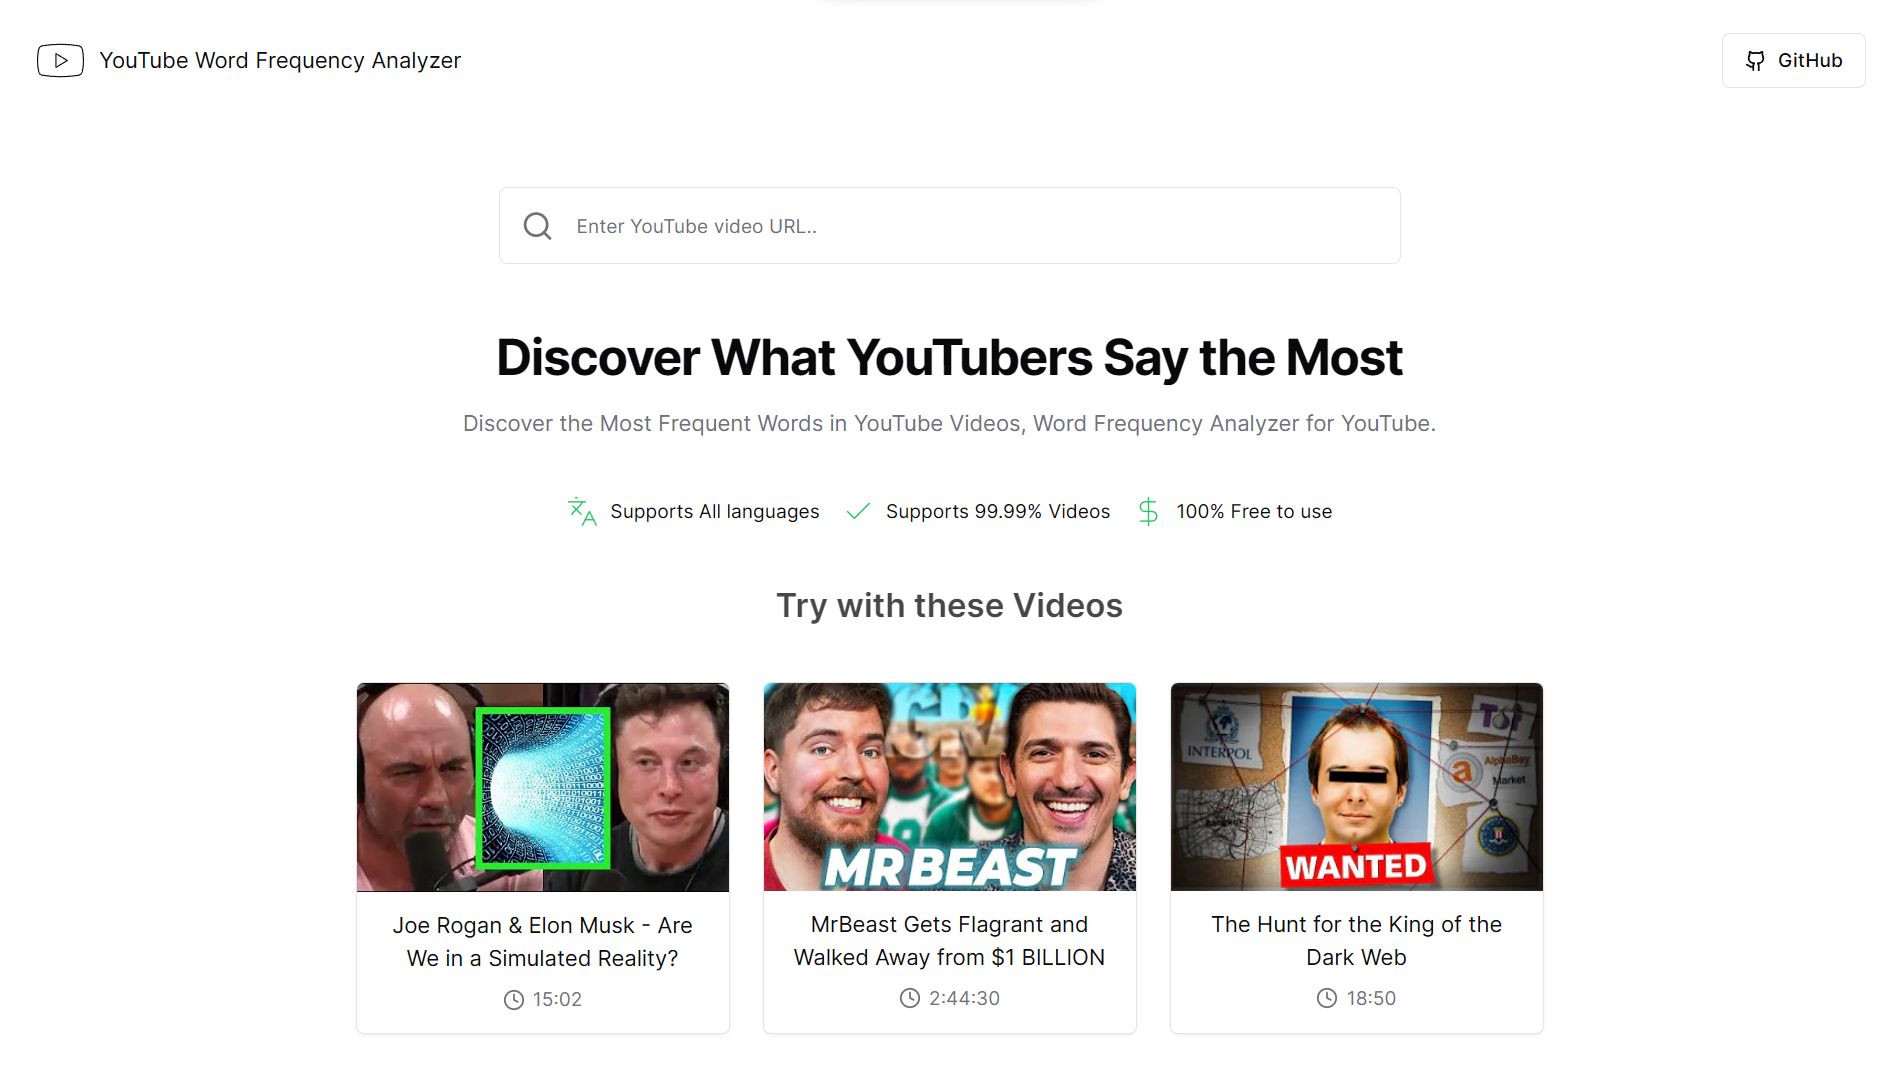Click the GitHub fork icon

coord(1755,61)
